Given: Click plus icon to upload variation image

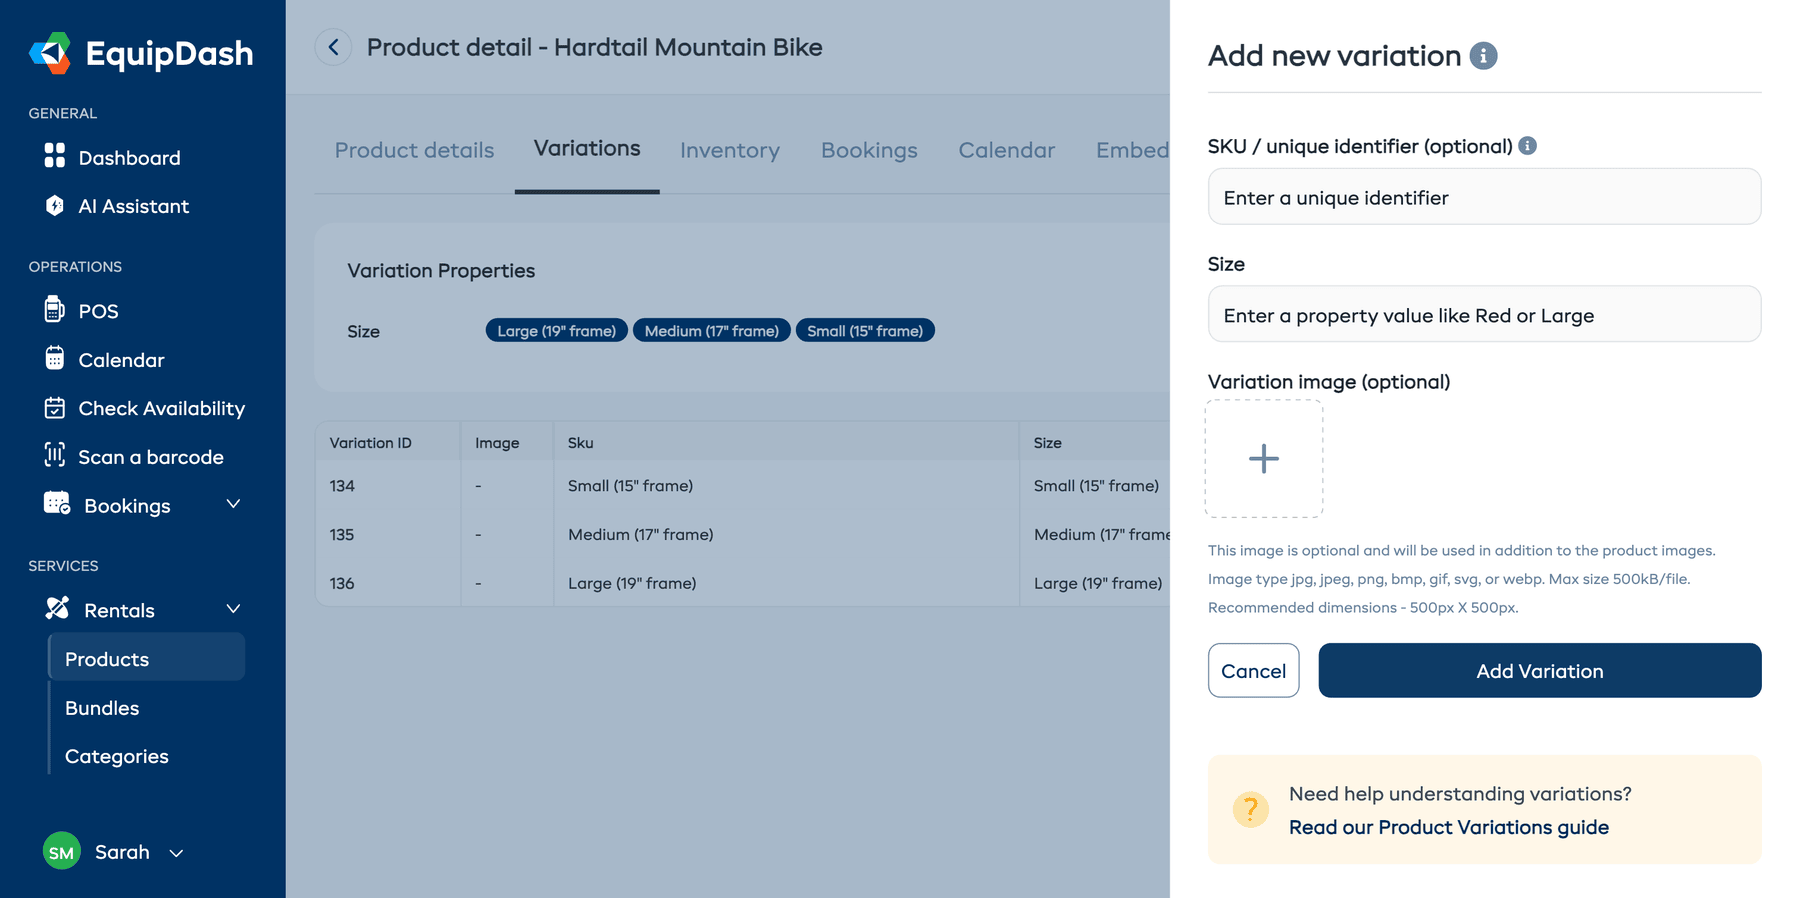Looking at the screenshot, I should (1264, 459).
